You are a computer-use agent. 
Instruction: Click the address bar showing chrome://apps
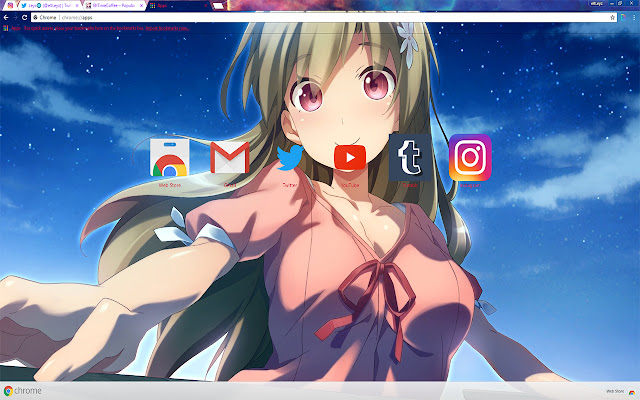click(322, 18)
